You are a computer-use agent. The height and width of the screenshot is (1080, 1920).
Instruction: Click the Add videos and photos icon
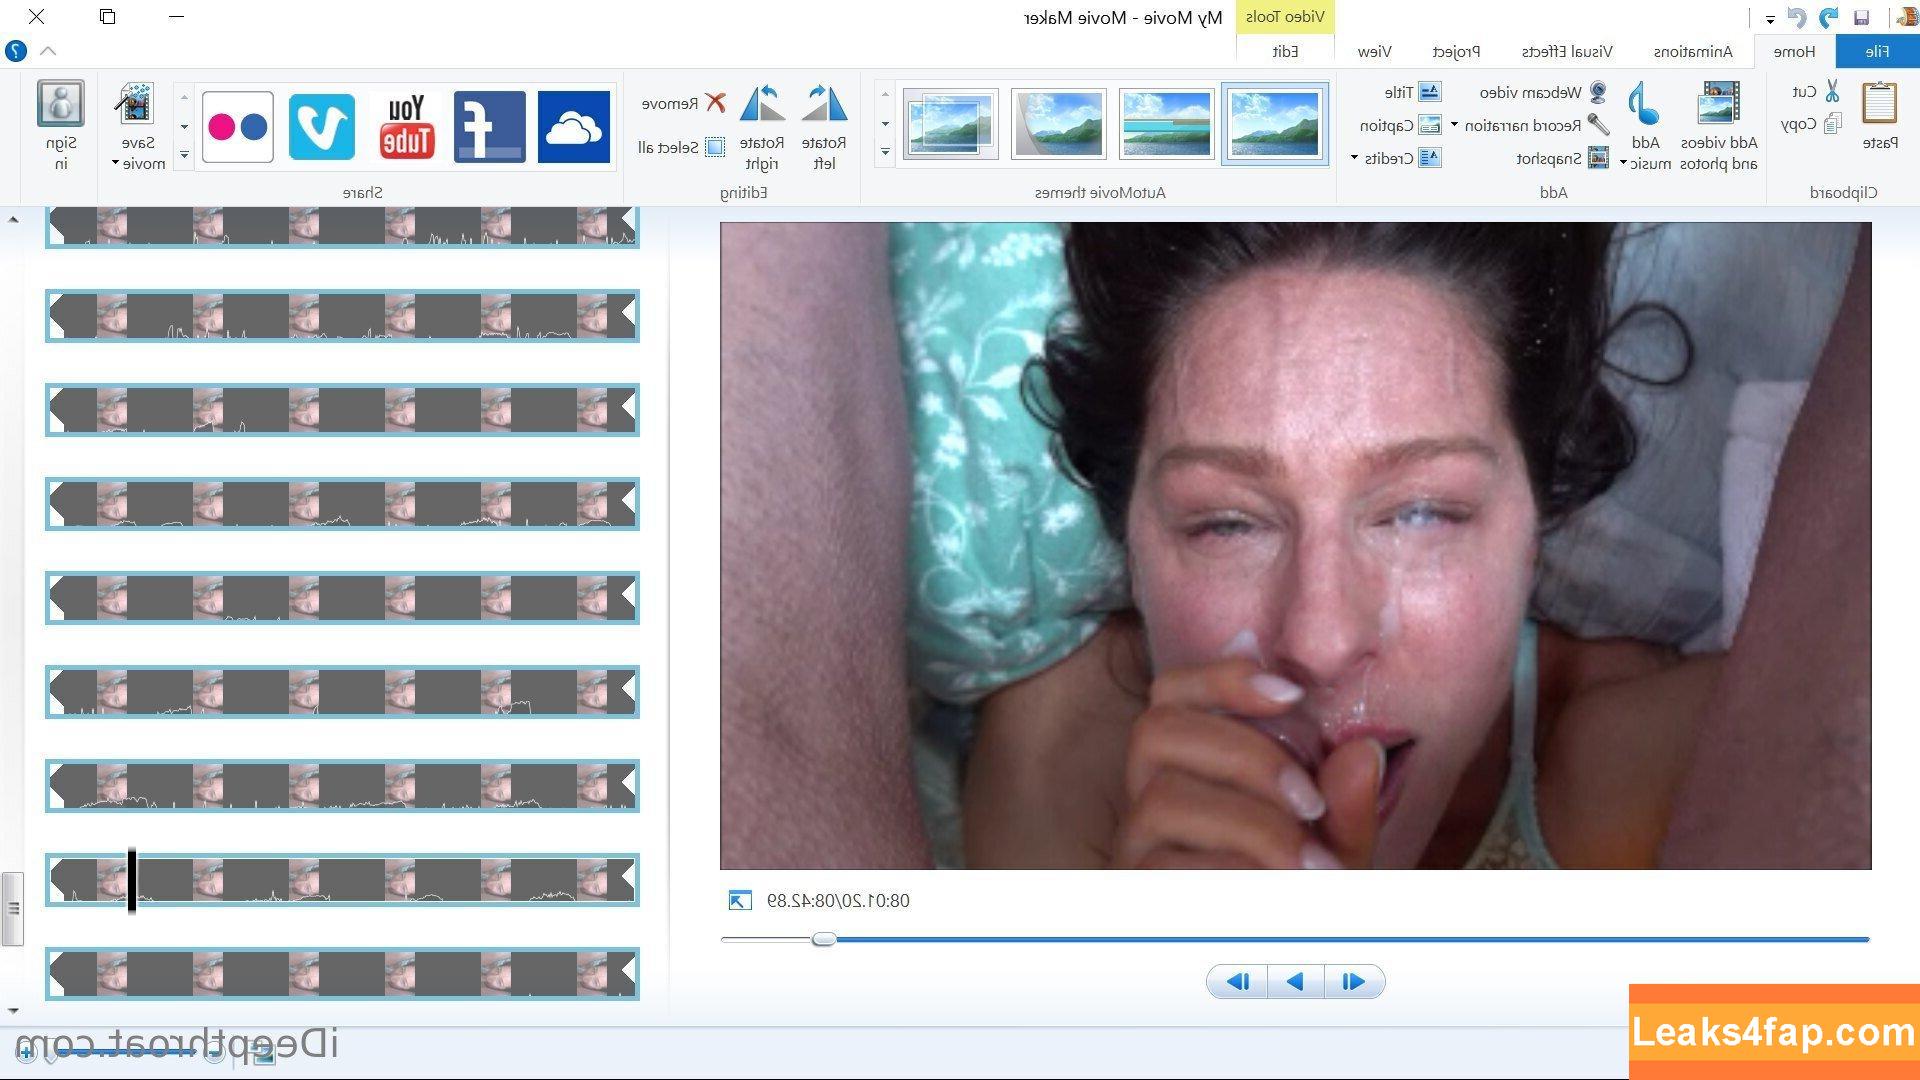[x=1719, y=104]
